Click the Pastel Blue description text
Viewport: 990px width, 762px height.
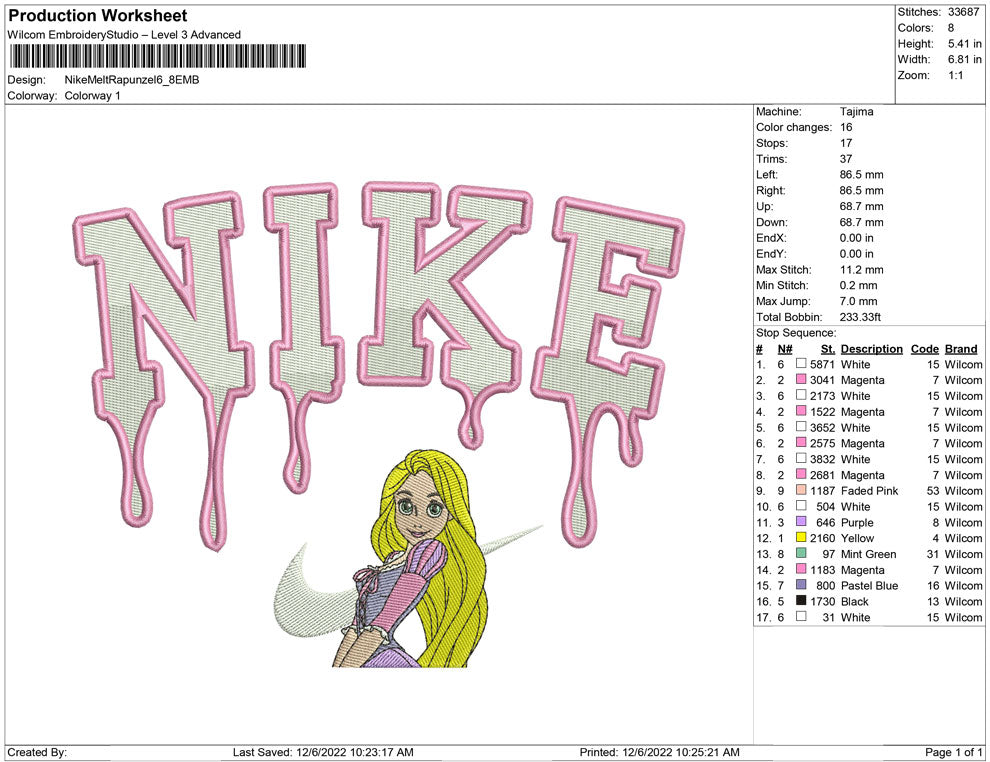click(x=869, y=585)
